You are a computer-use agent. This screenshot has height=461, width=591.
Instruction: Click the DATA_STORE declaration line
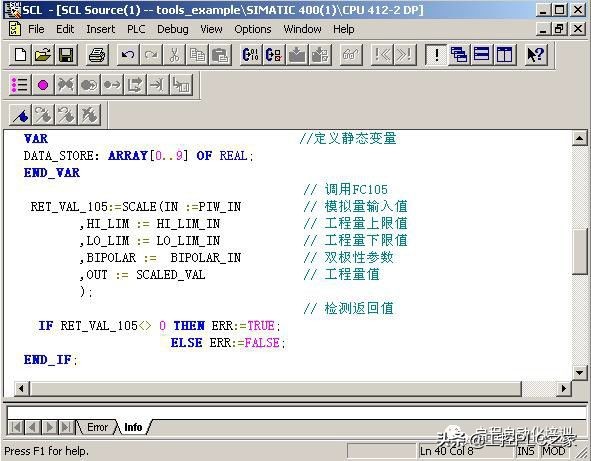tap(138, 155)
